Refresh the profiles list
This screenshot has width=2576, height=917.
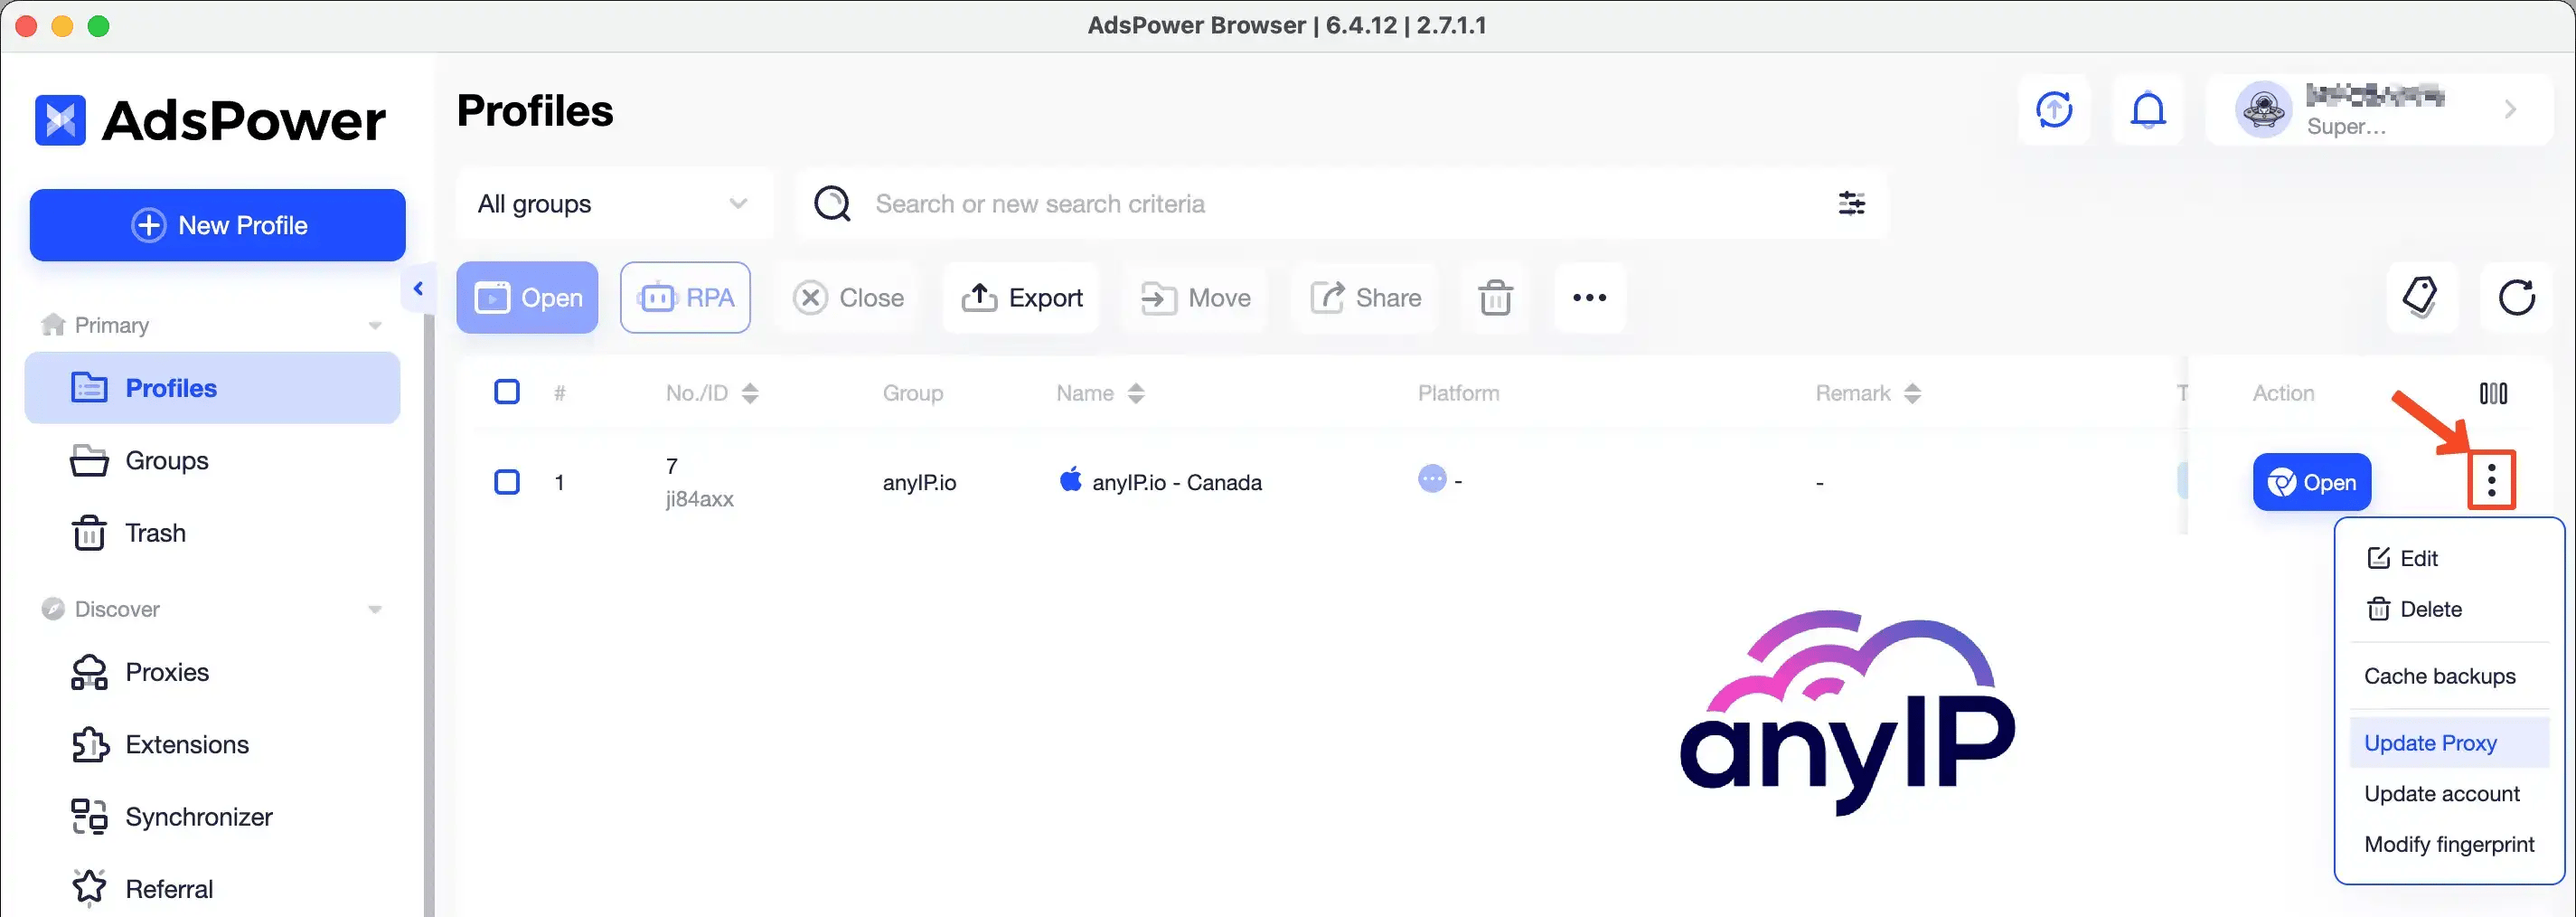click(2518, 297)
